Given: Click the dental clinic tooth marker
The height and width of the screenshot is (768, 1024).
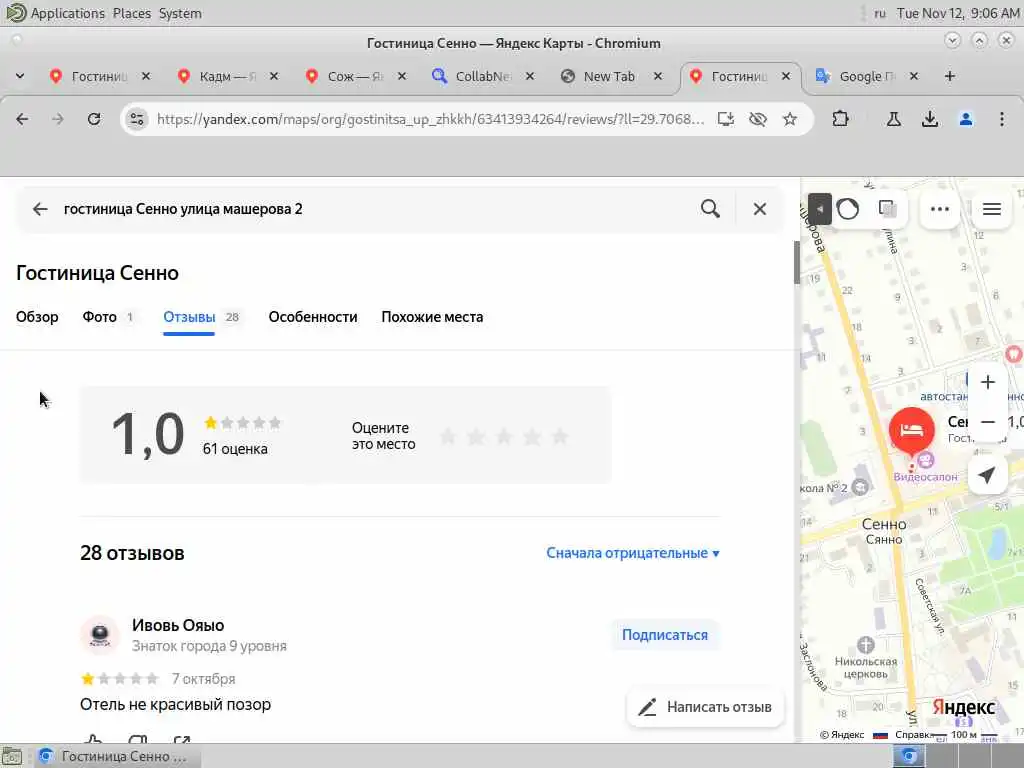Looking at the screenshot, I should (x=1014, y=354).
